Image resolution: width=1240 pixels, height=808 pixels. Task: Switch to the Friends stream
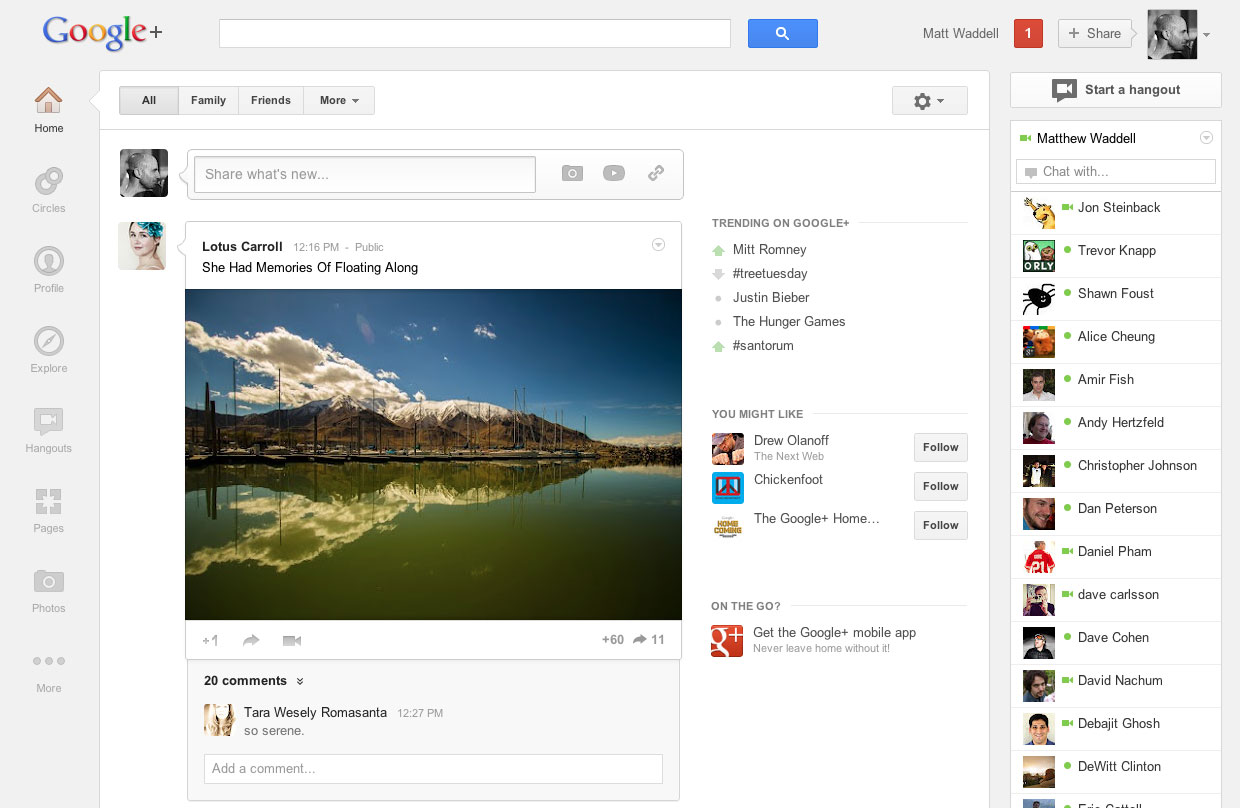[x=270, y=100]
